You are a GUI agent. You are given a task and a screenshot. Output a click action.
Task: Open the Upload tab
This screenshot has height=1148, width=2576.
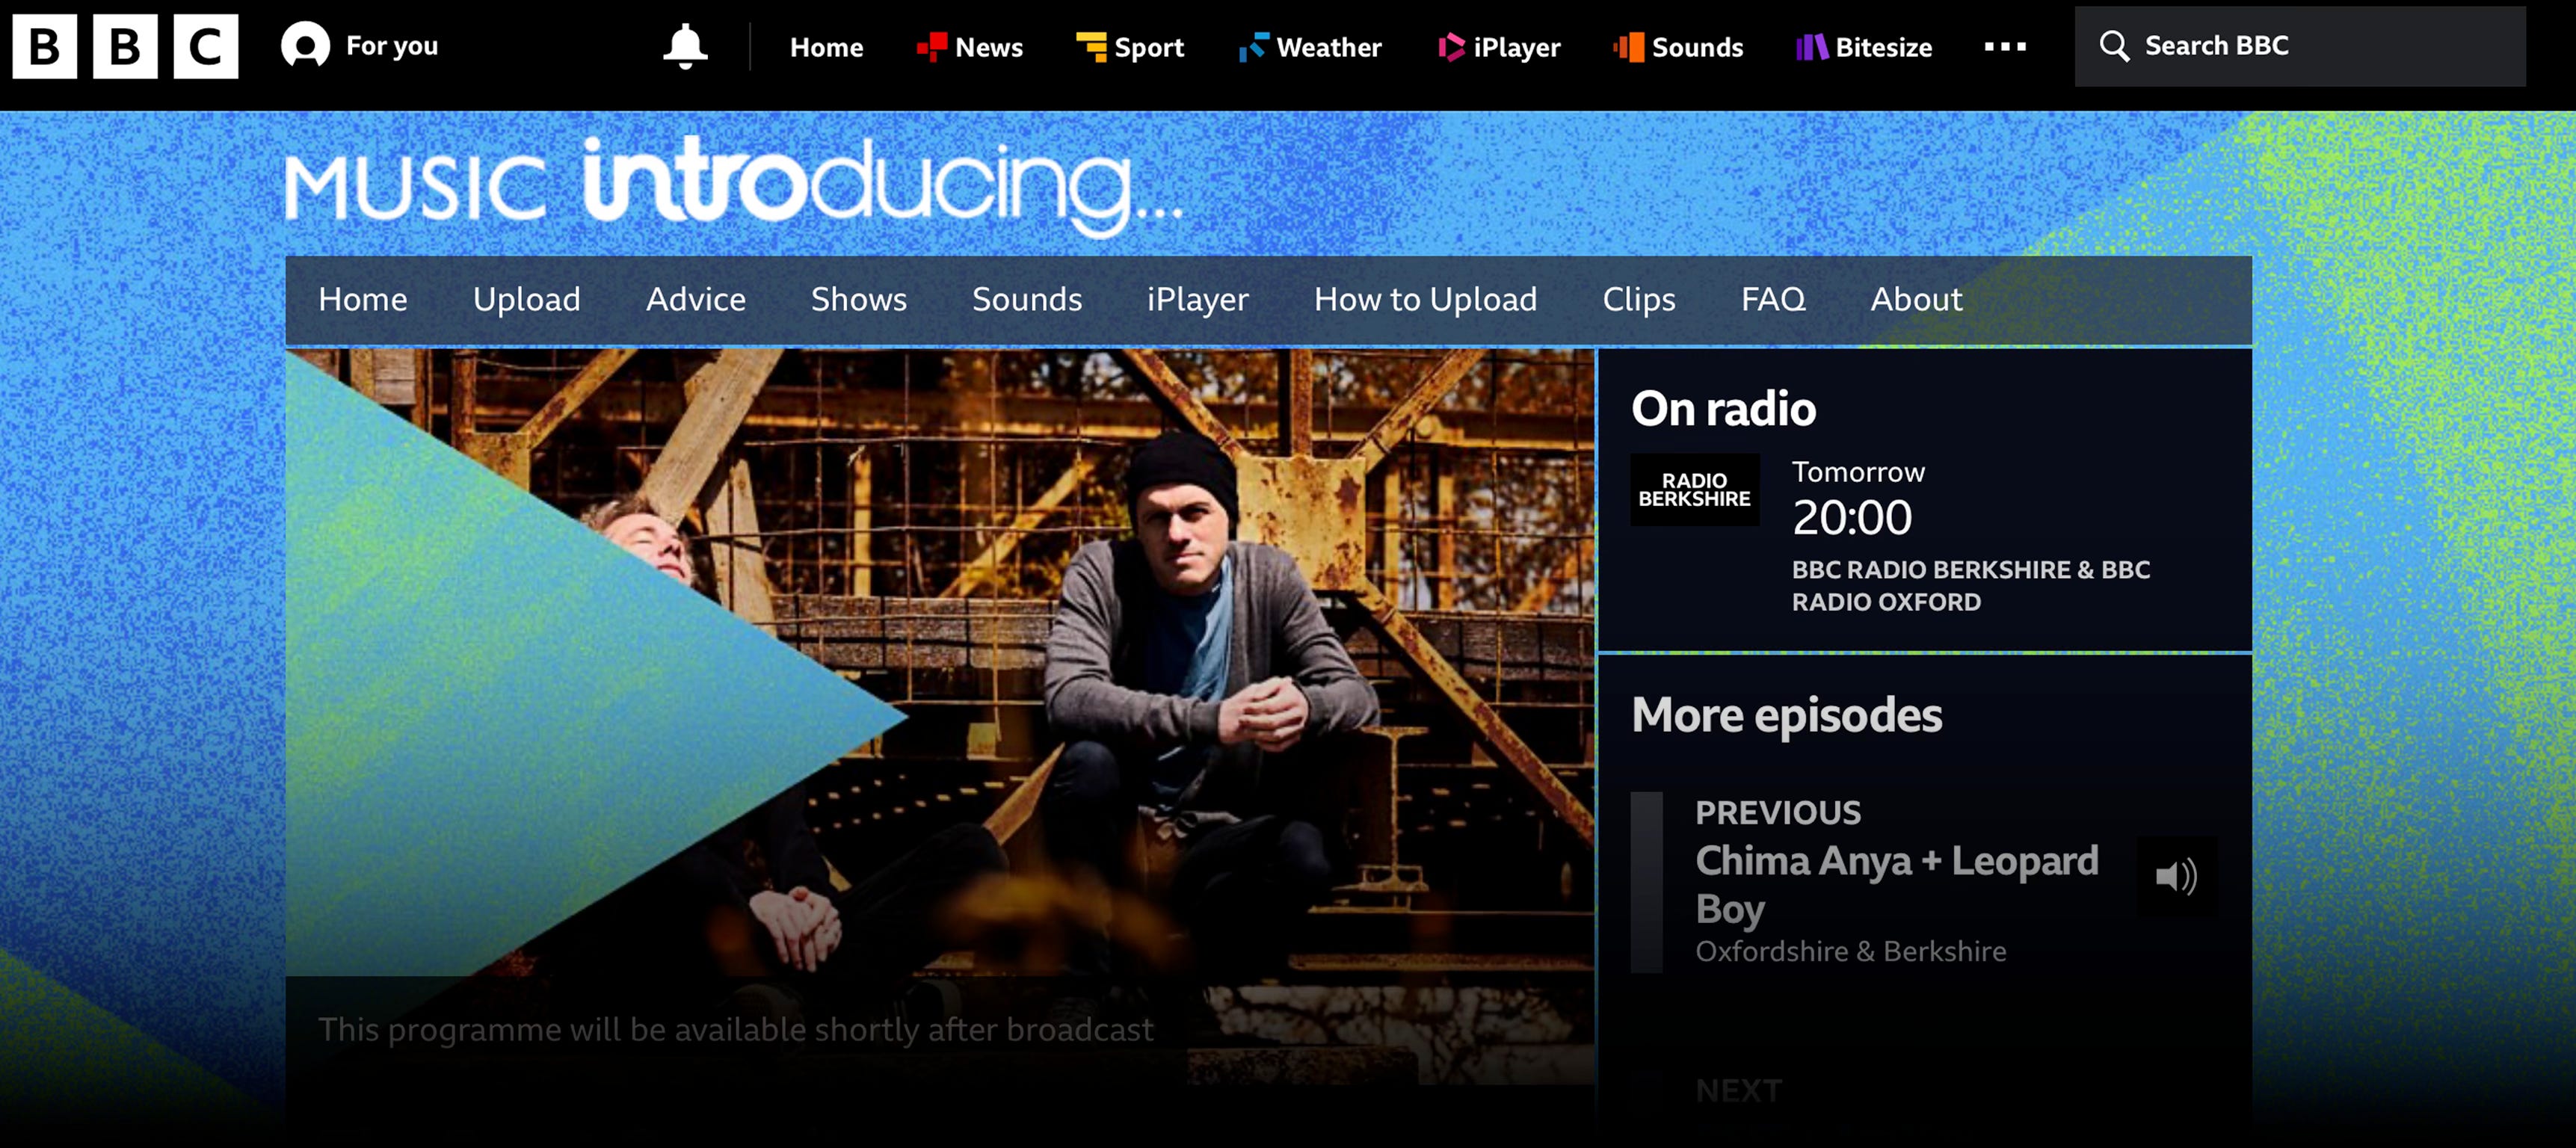coord(526,299)
